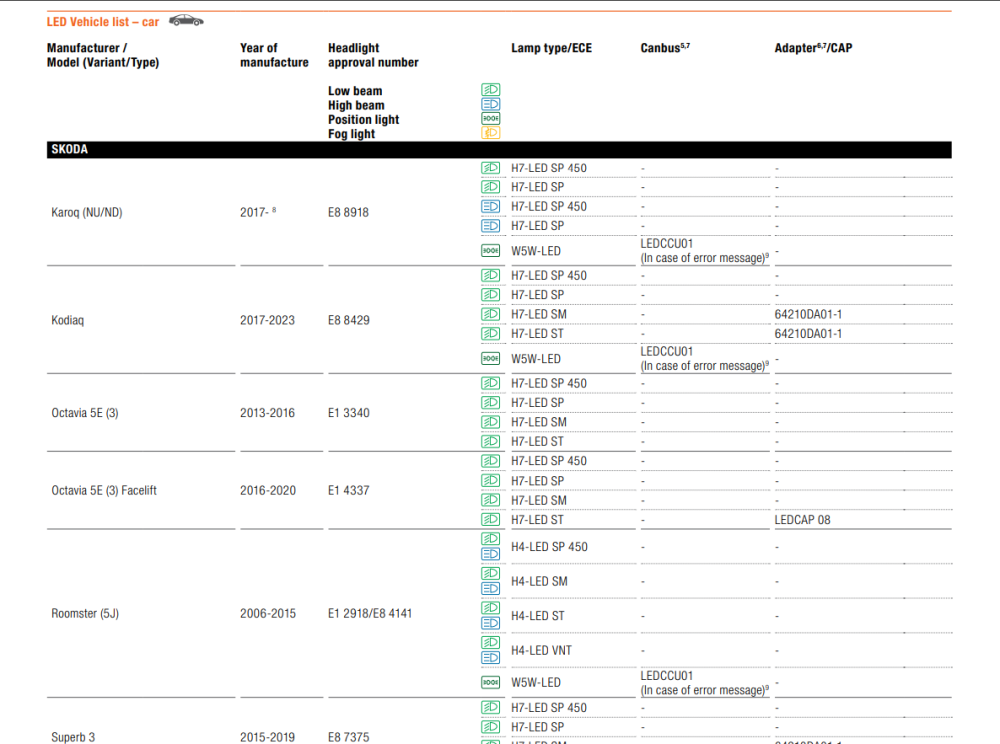Click the LED Vehicle list – car heading

coord(103,22)
